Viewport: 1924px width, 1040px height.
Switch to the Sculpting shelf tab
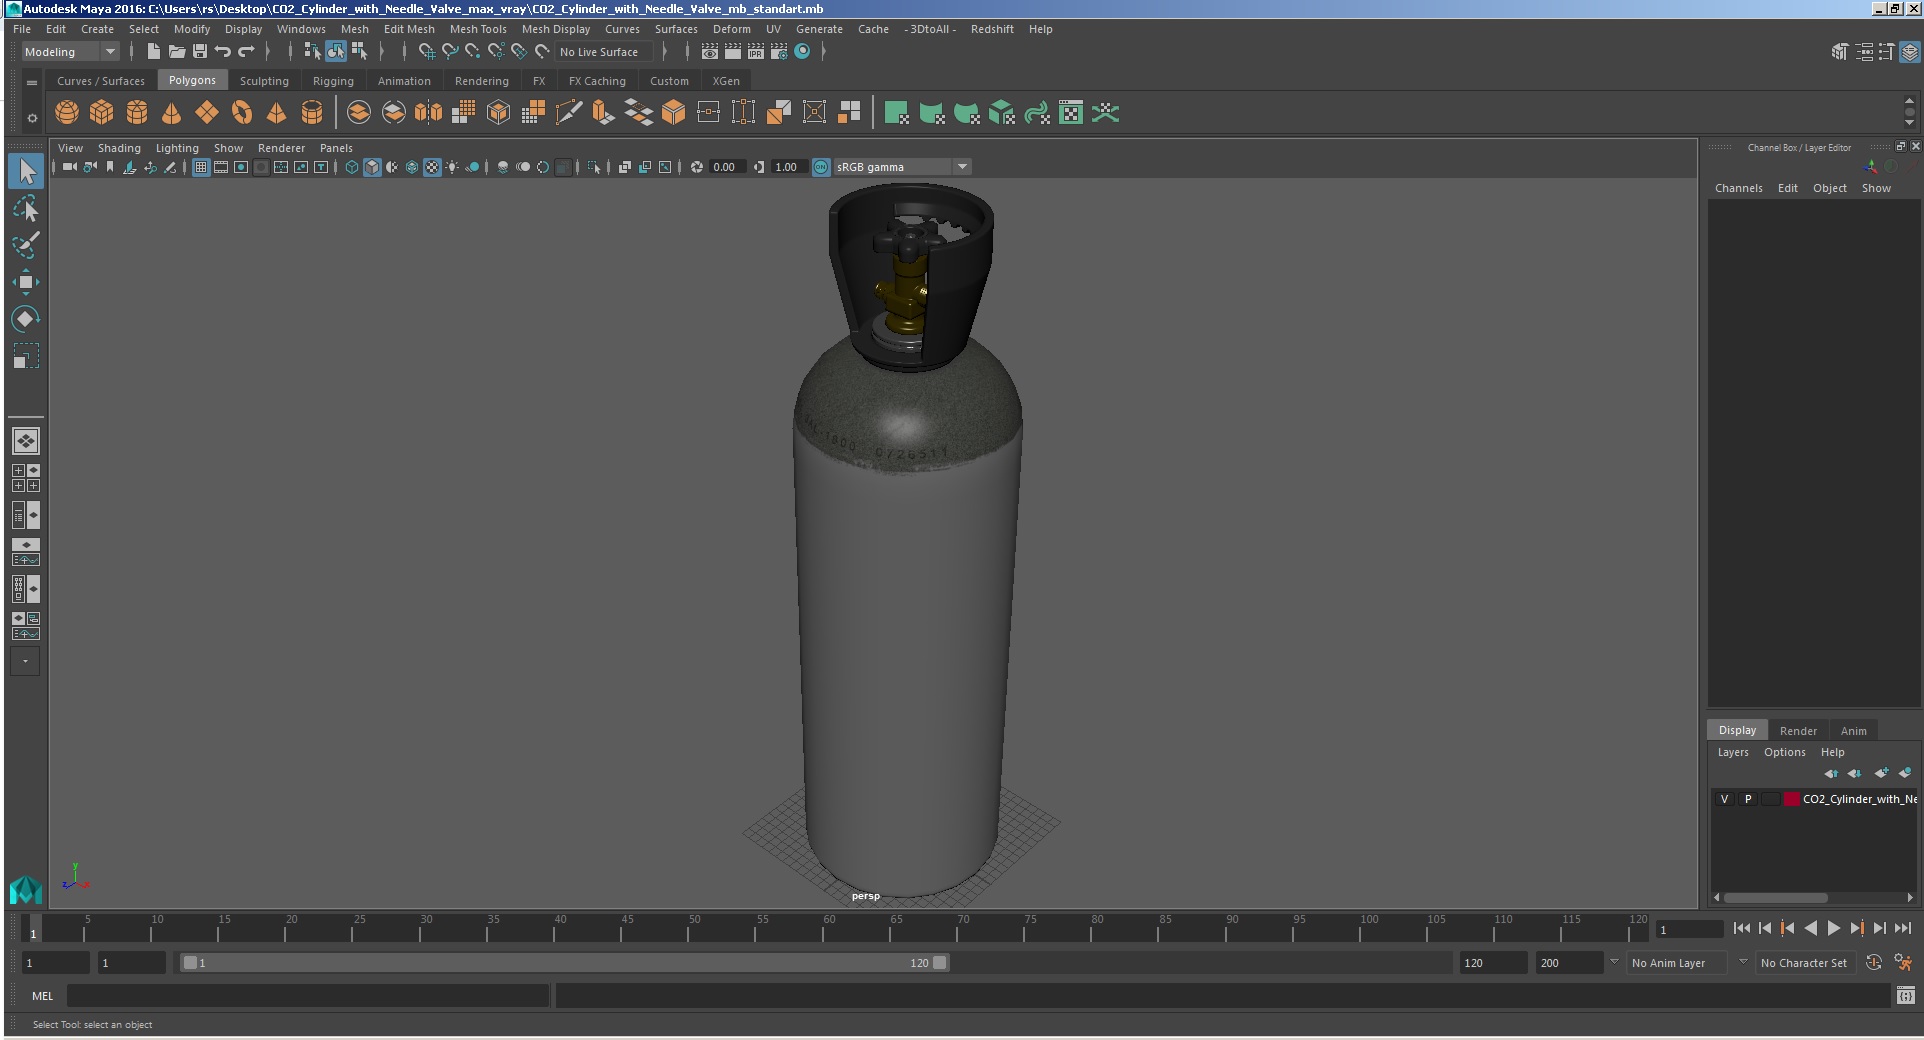(x=264, y=81)
